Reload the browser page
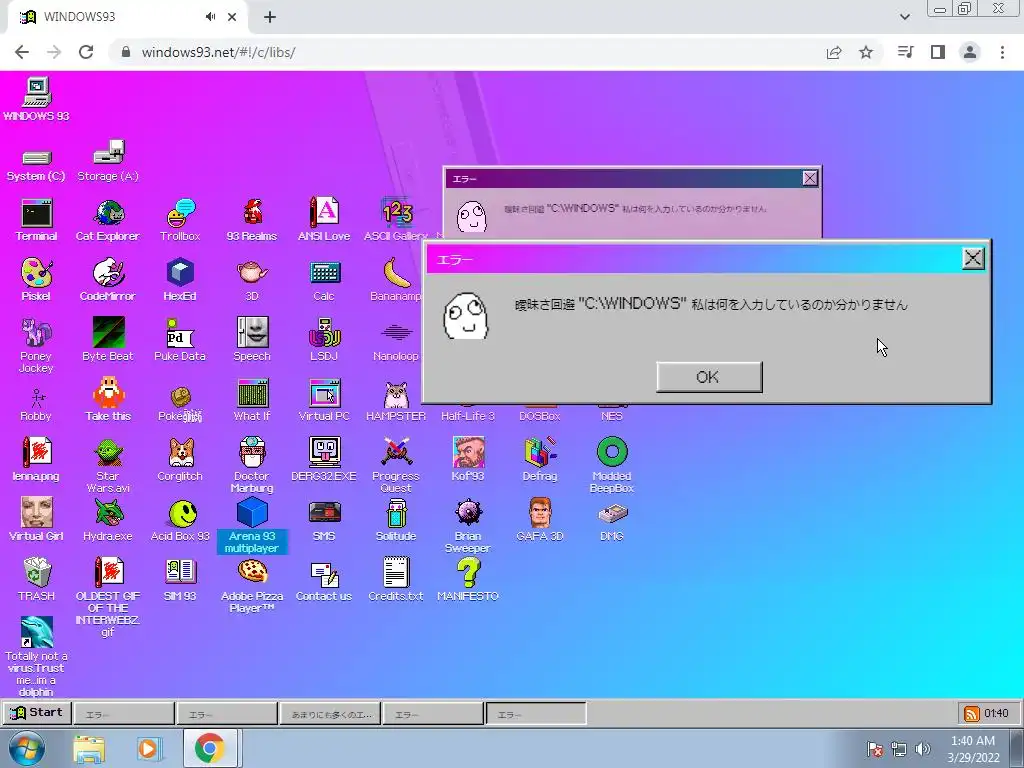 (86, 52)
